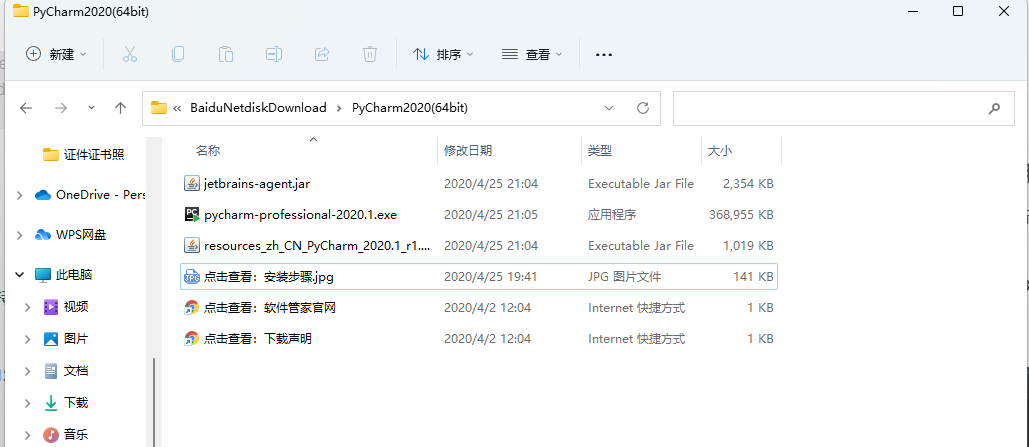Expand the 下载 tree node
This screenshot has height=447, width=1029.
tap(28, 403)
